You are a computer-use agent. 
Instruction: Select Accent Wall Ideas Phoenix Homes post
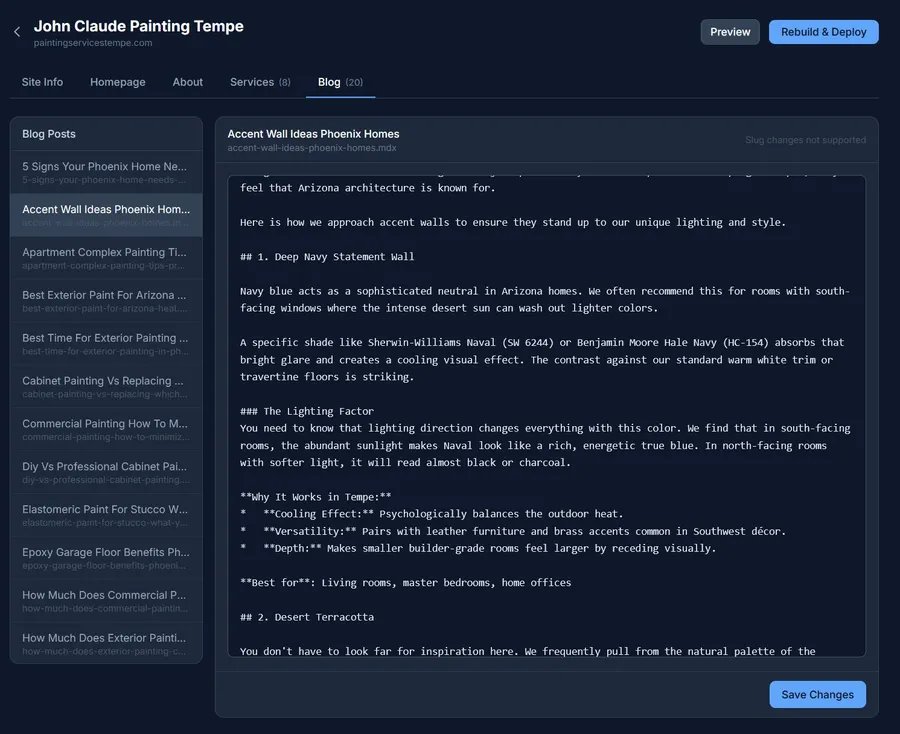(106, 215)
